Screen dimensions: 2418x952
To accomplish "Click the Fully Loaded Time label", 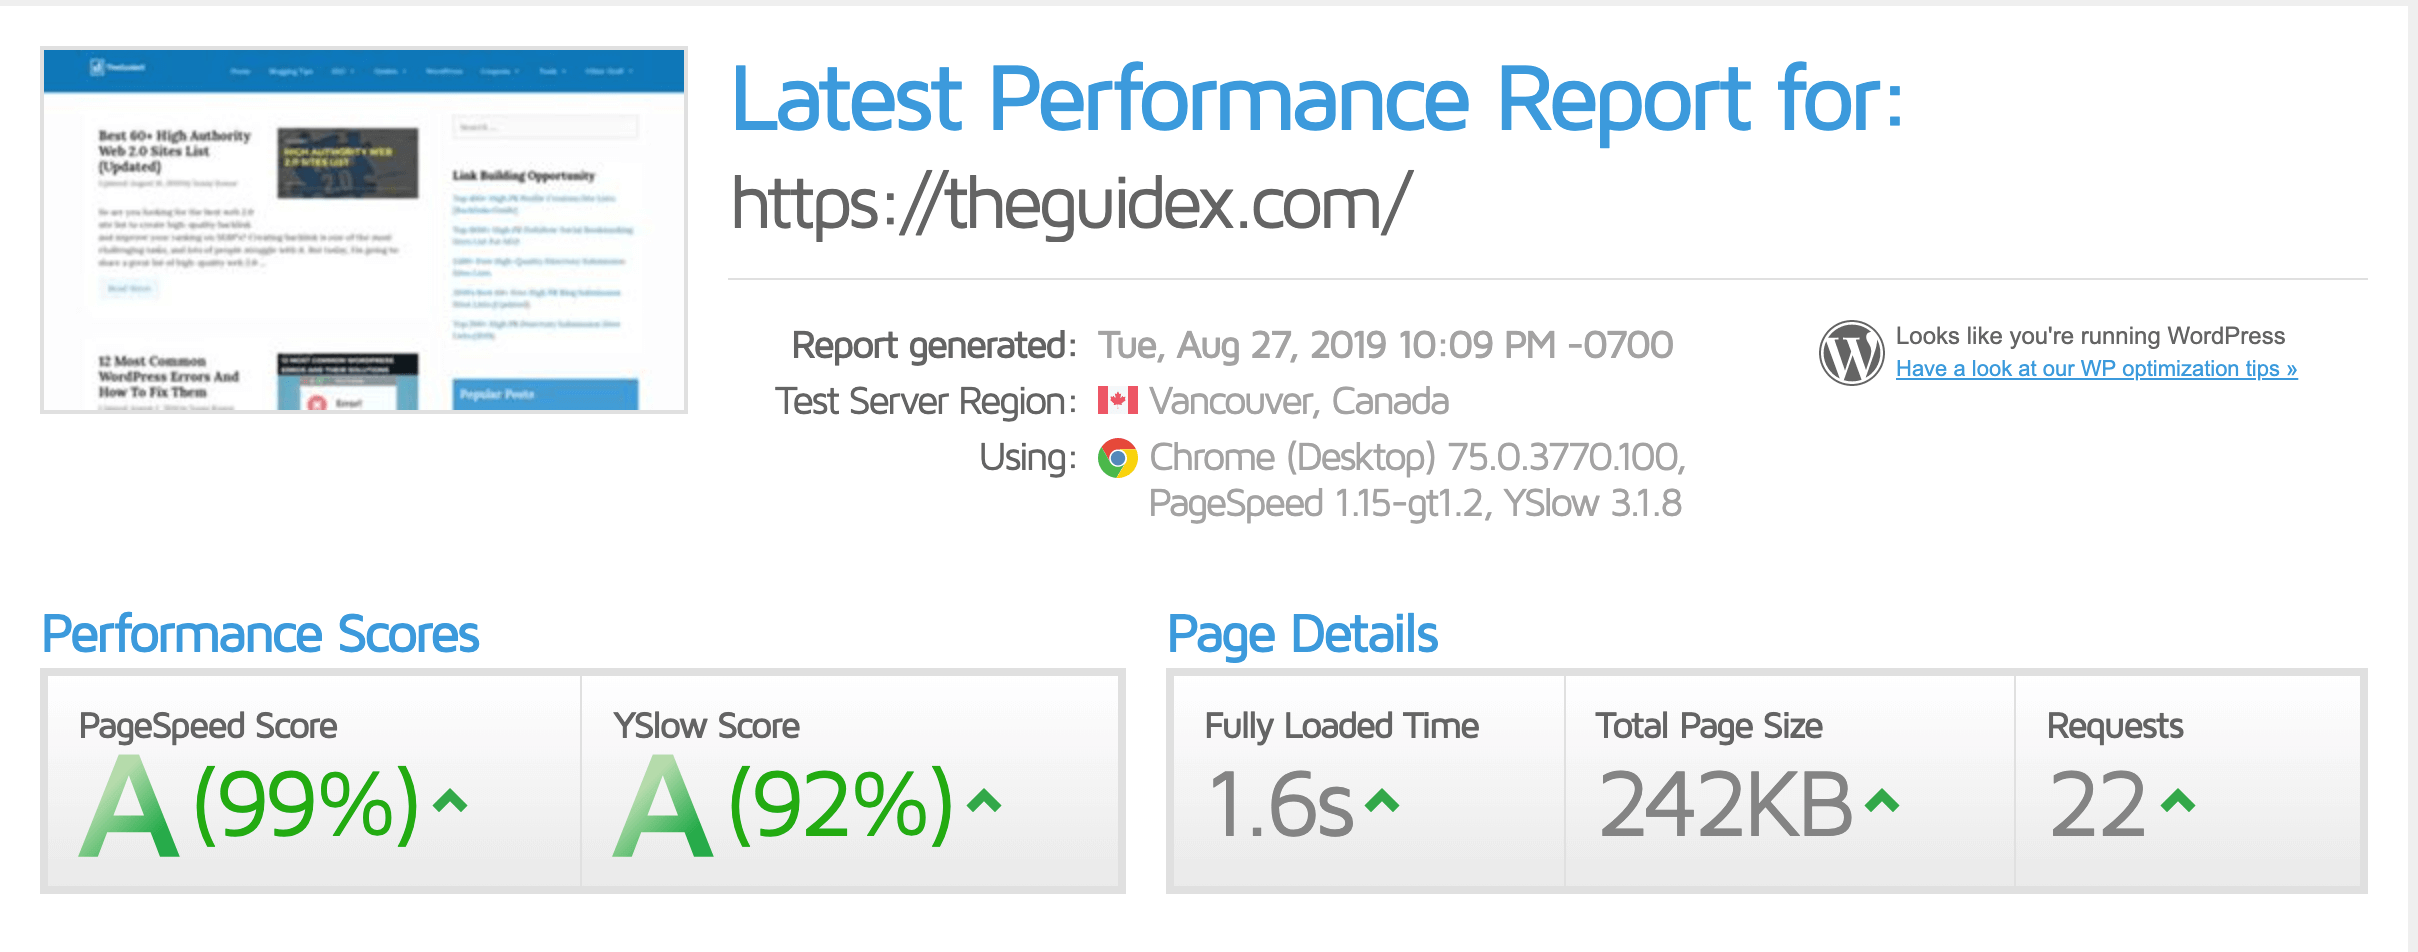I will coord(1342,727).
